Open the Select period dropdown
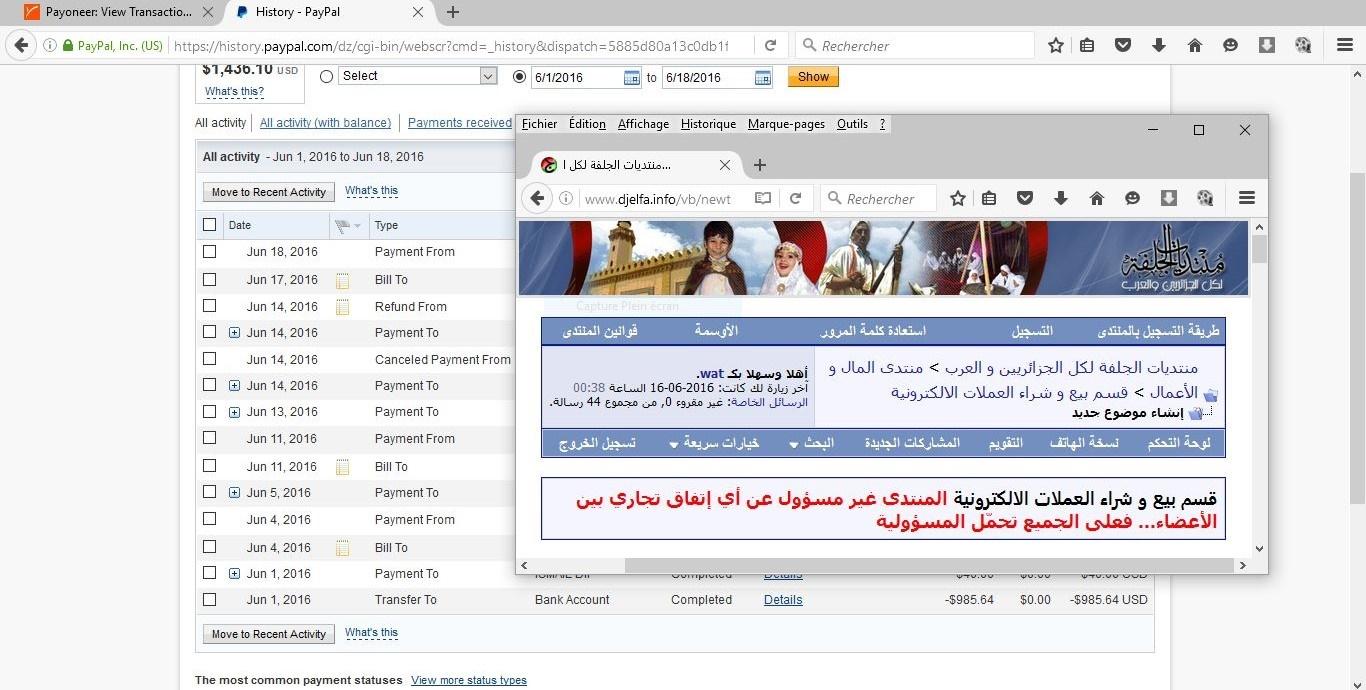Viewport: 1366px width, 690px height. point(417,76)
